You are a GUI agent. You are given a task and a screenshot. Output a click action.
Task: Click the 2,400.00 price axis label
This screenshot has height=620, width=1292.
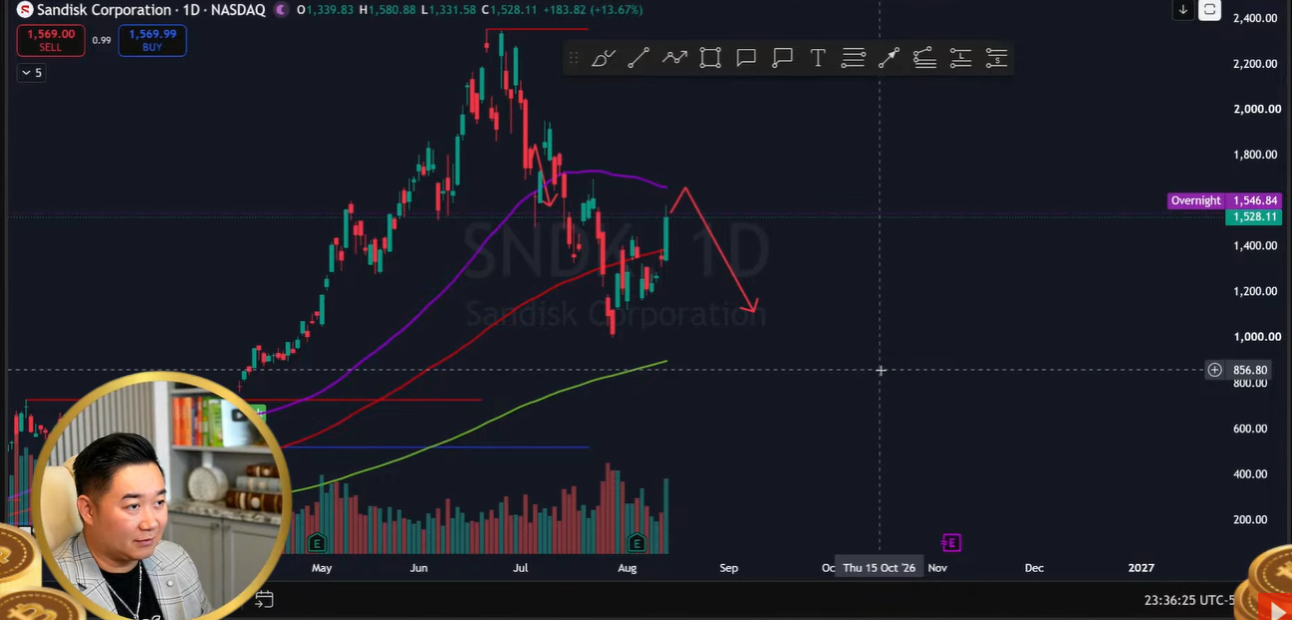1257,18
